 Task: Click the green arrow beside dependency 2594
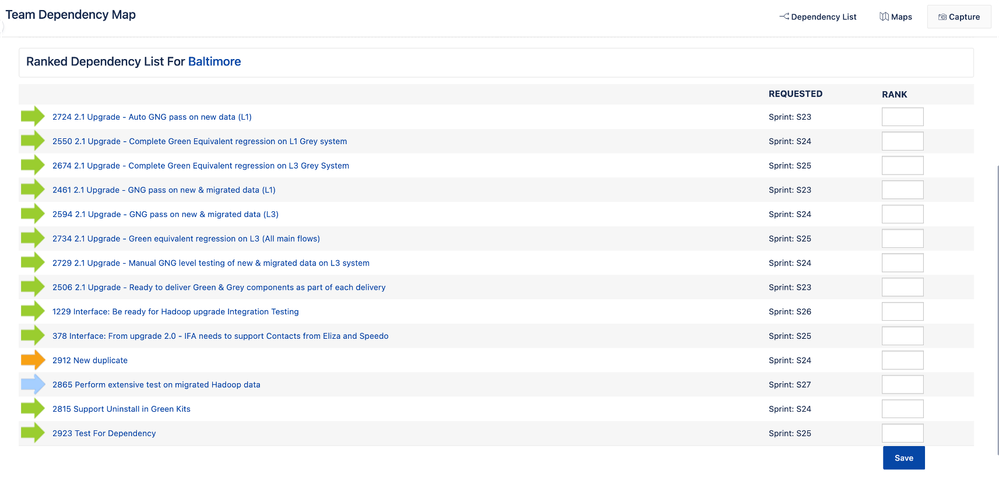[x=32, y=214]
